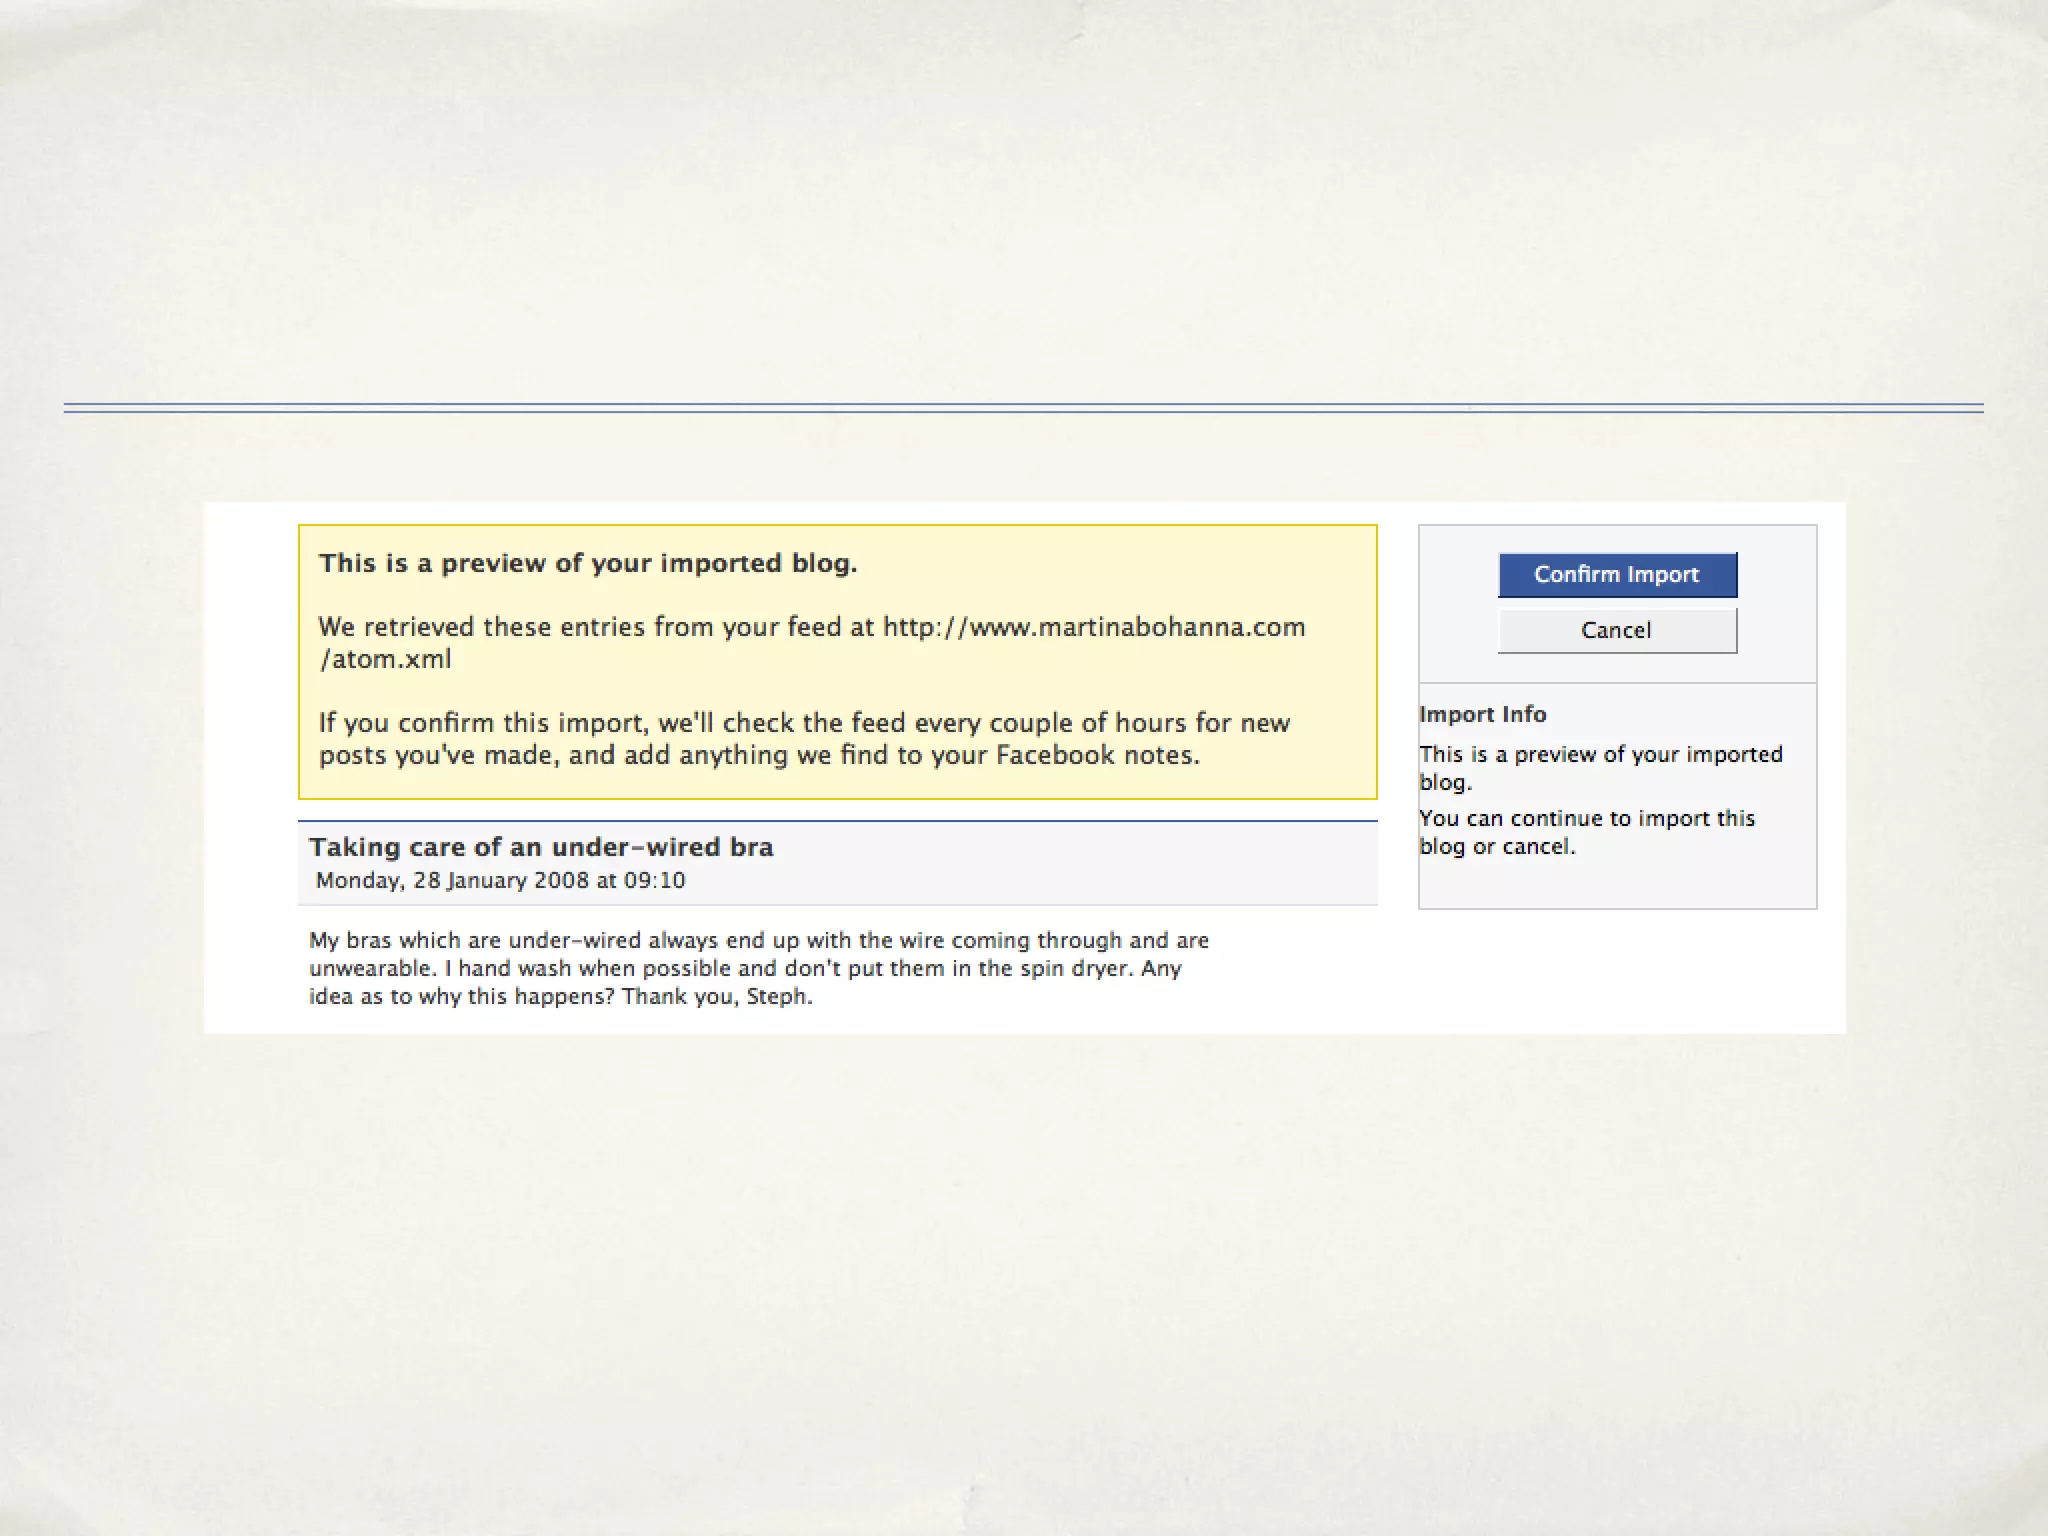The image size is (2048, 1536).
Task: Click the blog post body paragraph
Action: 758,941
